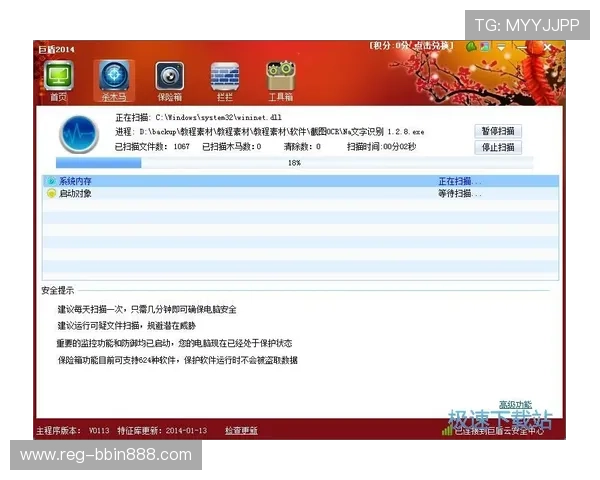The image size is (600, 480).
Task: Click the 安全提示 heading
Action: point(57,291)
